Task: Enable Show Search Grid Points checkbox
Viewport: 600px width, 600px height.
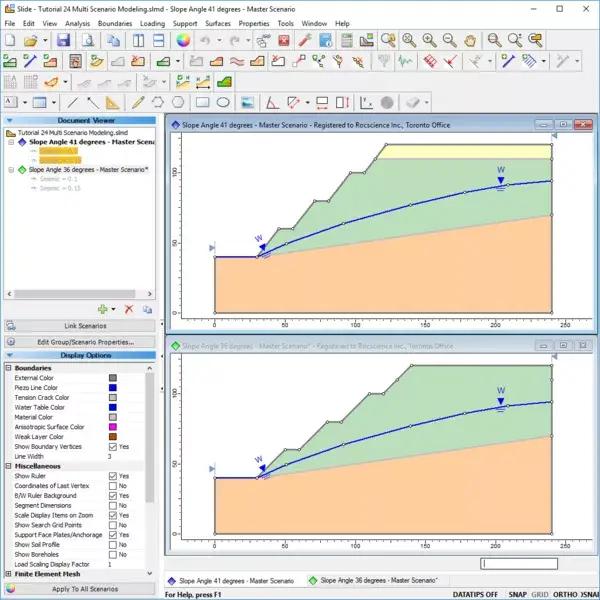Action: pos(113,525)
